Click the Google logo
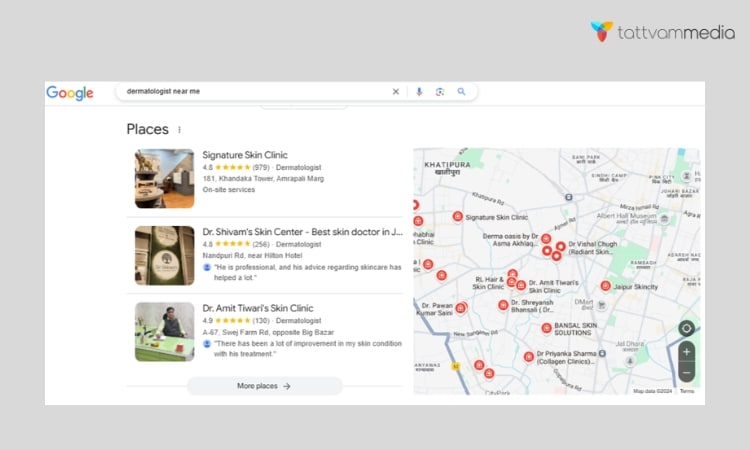 coord(70,93)
